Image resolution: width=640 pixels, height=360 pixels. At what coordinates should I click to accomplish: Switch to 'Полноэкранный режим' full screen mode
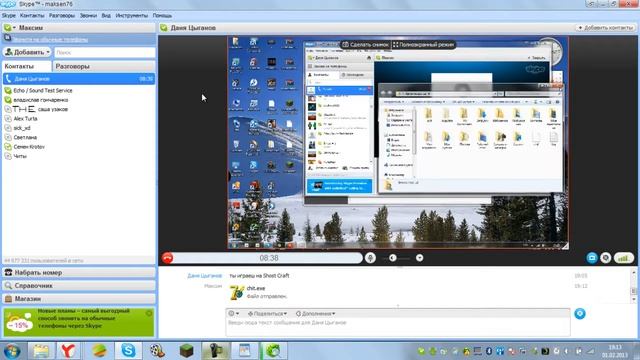(423, 44)
